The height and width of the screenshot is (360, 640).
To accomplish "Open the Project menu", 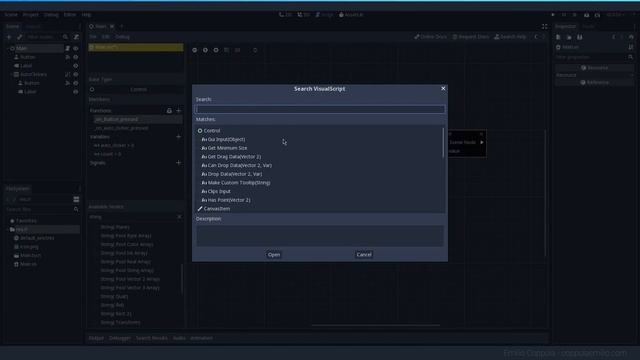I will pos(31,15).
